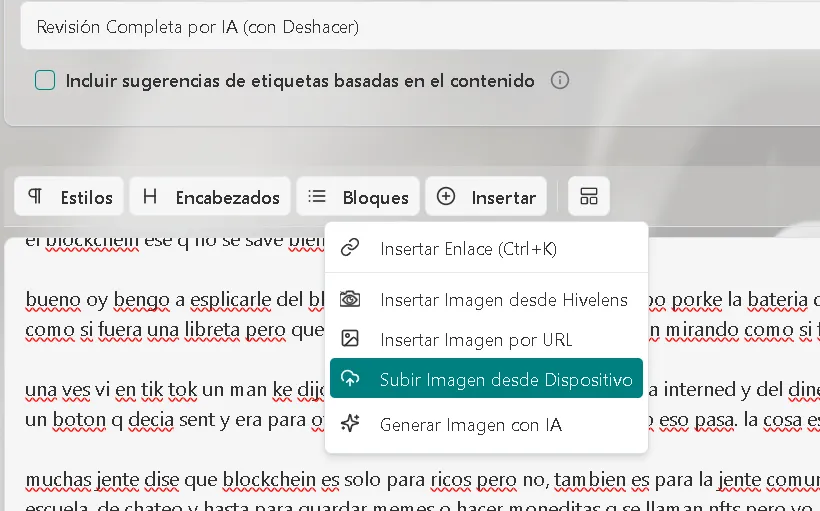Open the Bloques dropdown button
The height and width of the screenshot is (511, 820).
358,197
